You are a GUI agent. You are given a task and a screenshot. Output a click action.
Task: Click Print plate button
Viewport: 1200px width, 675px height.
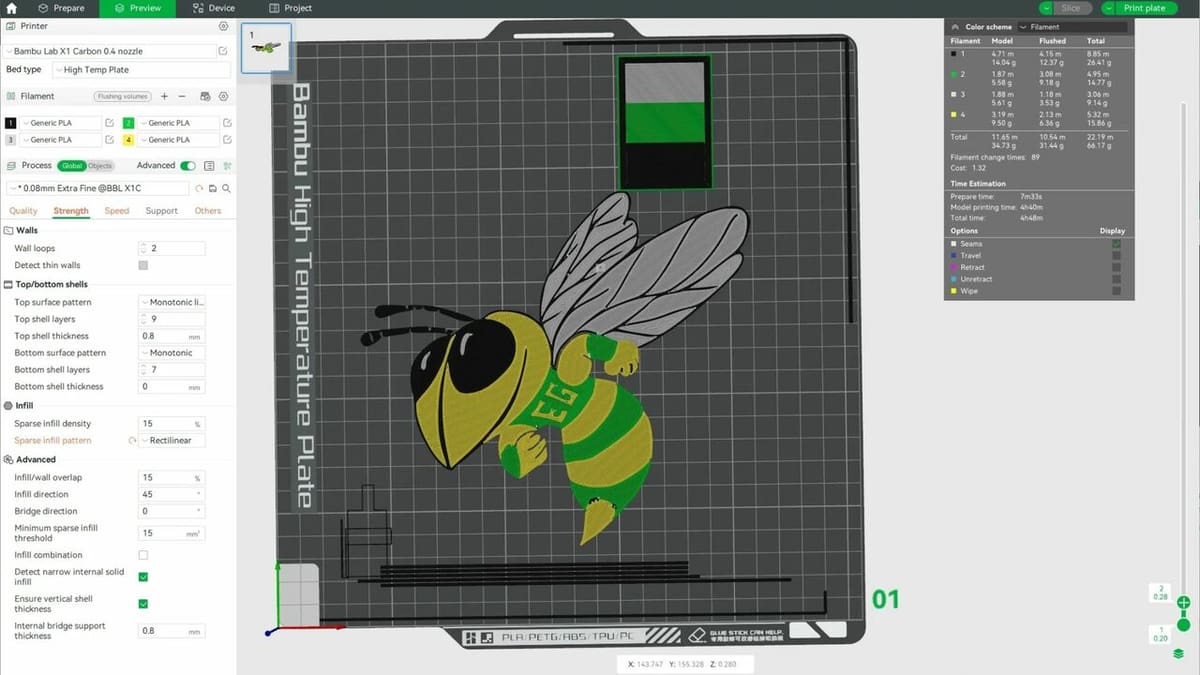(1144, 8)
